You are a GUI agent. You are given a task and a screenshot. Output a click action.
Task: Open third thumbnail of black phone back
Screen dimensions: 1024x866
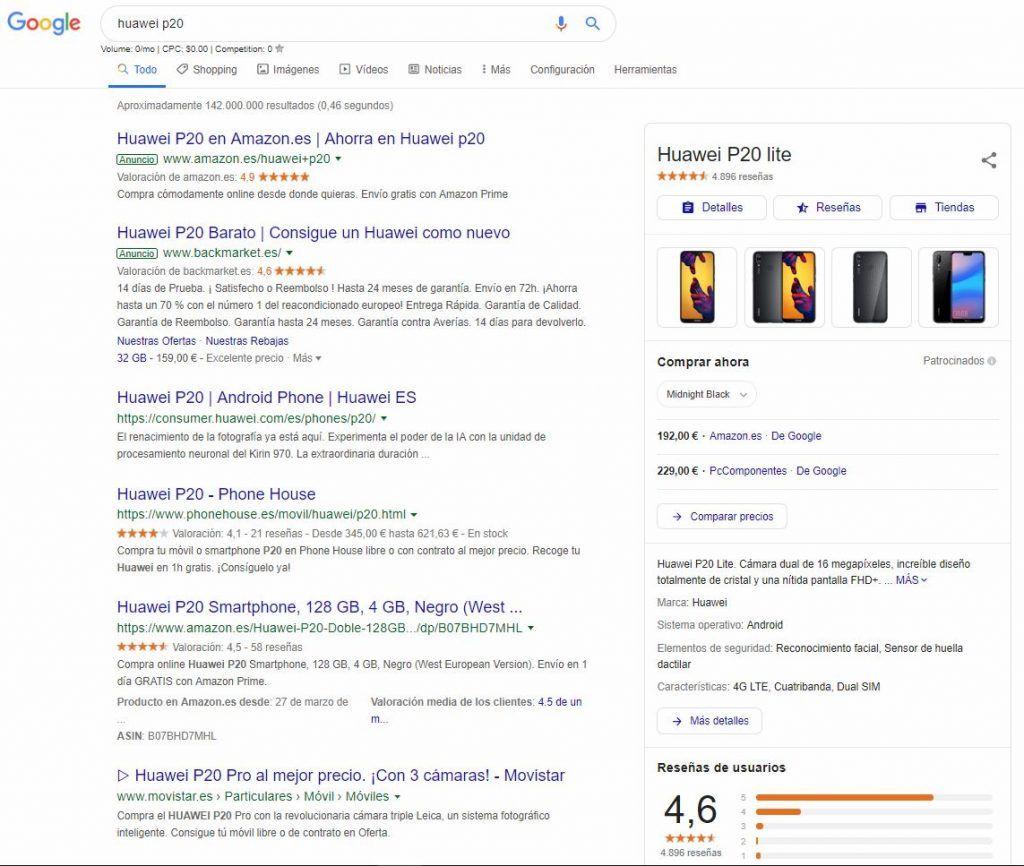871,287
